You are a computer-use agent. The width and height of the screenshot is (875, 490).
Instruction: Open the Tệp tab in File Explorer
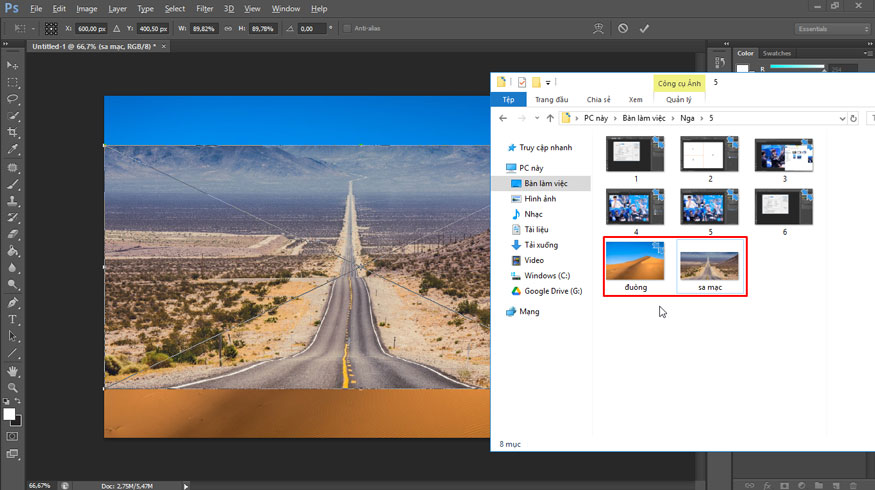[x=508, y=99]
